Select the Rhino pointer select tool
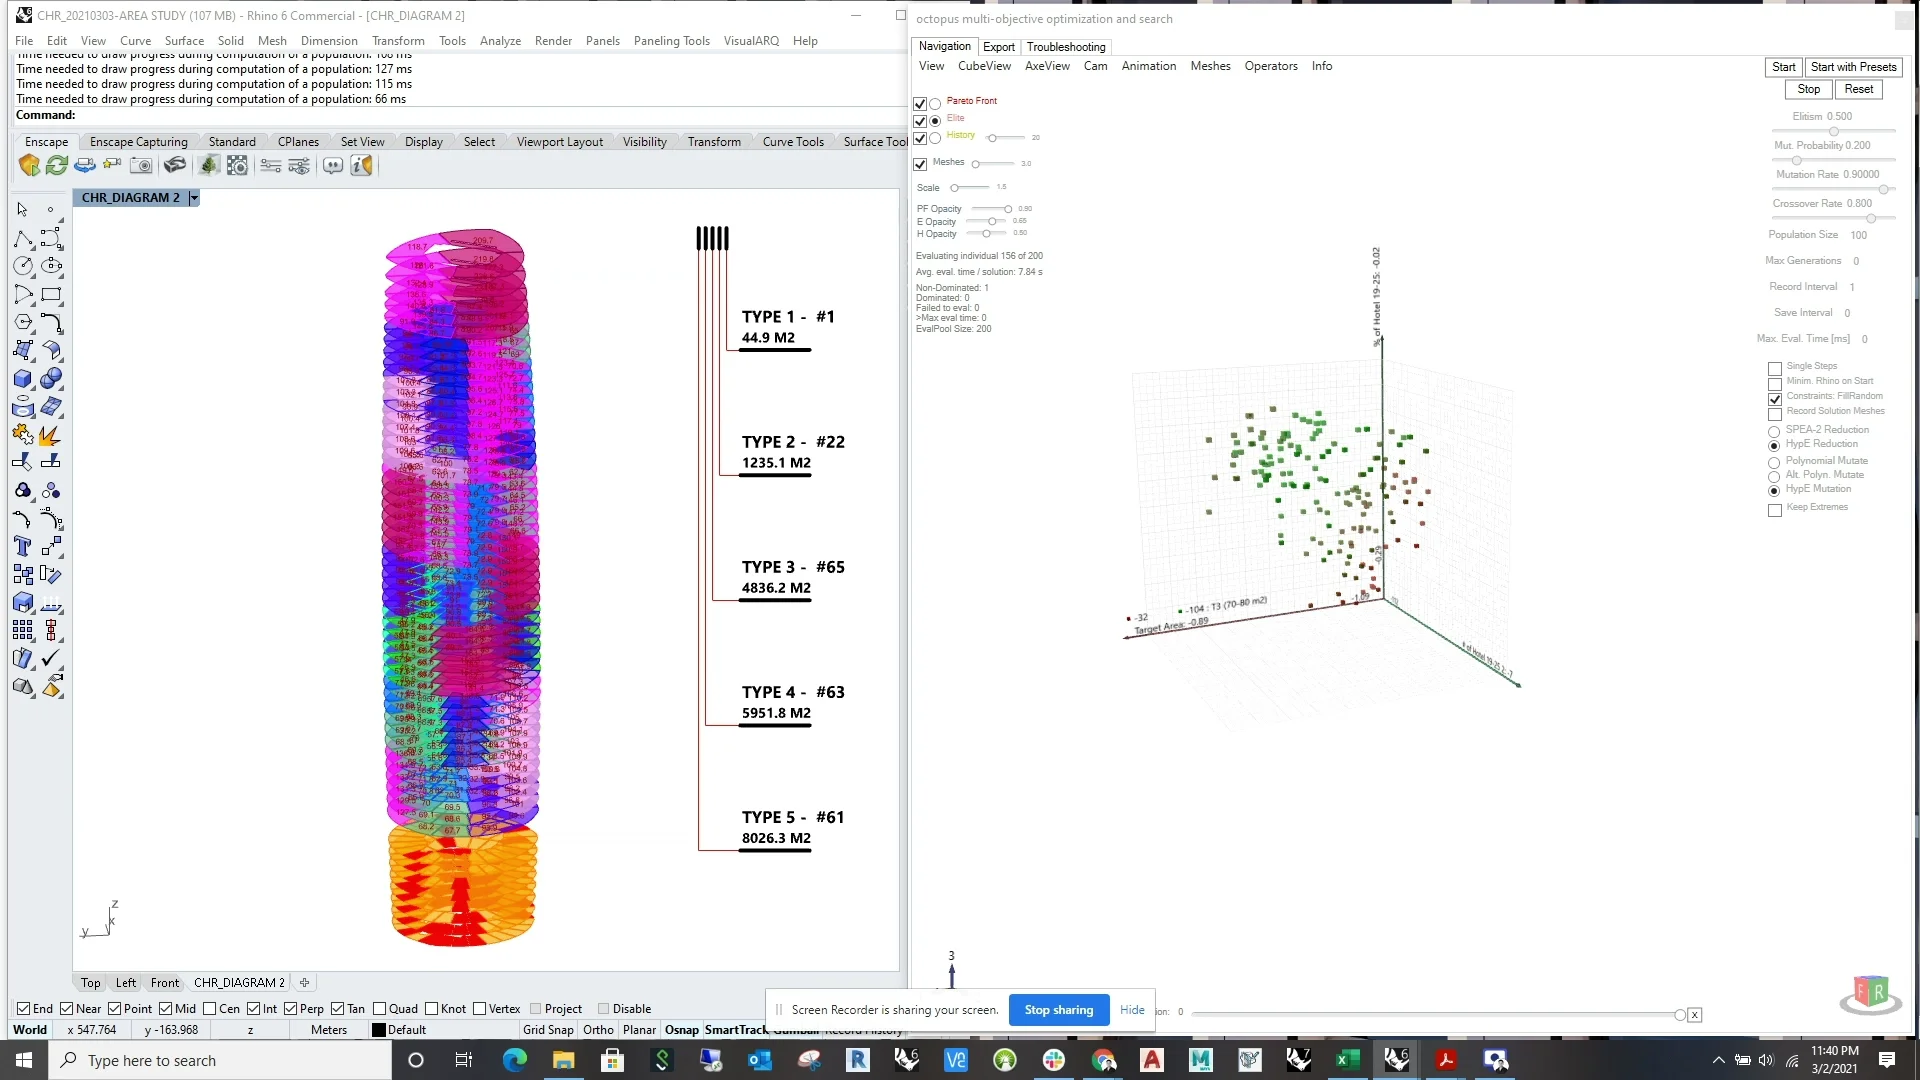 click(x=23, y=209)
